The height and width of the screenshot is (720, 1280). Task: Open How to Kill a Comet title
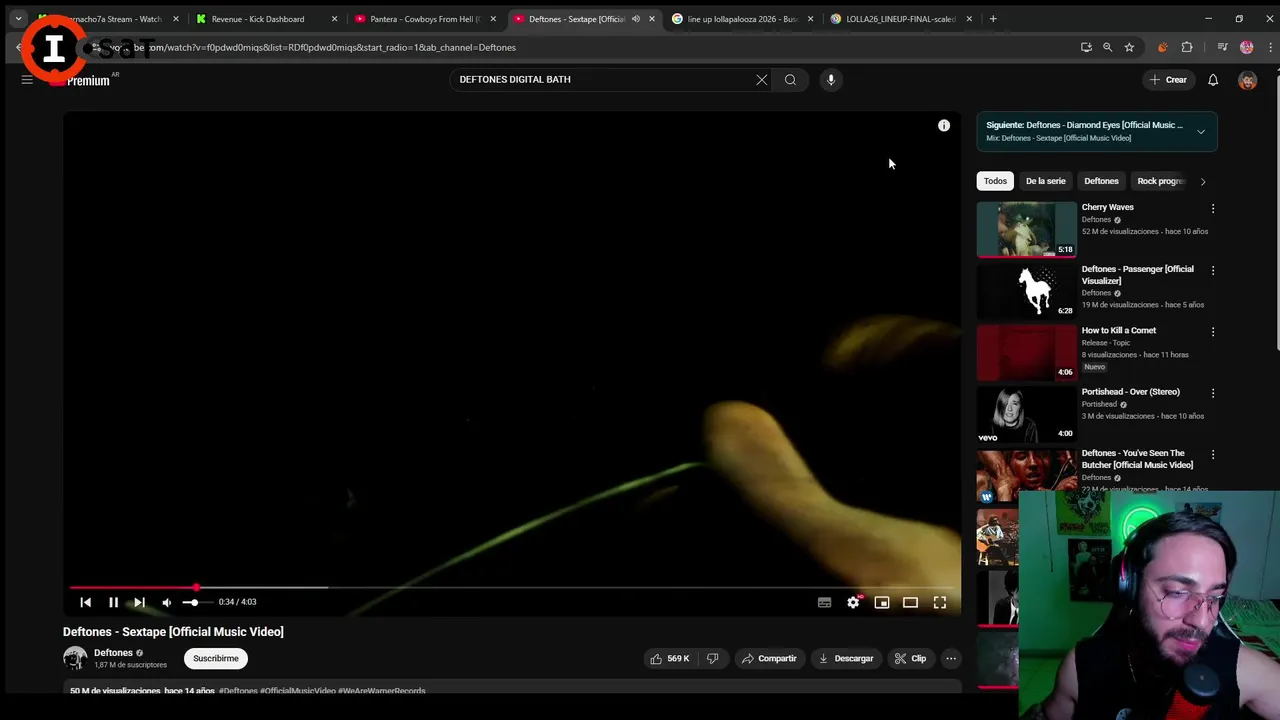(x=1118, y=330)
